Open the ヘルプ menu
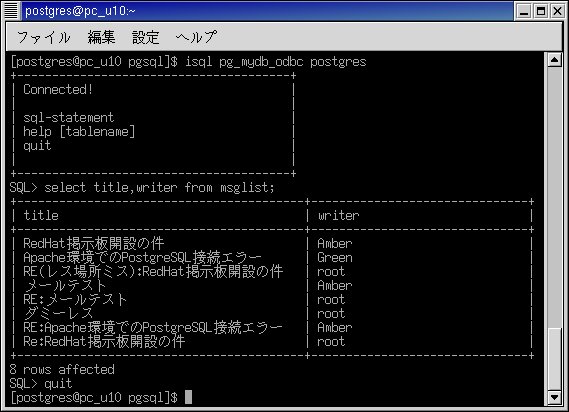This screenshot has width=569, height=412. tap(196, 37)
